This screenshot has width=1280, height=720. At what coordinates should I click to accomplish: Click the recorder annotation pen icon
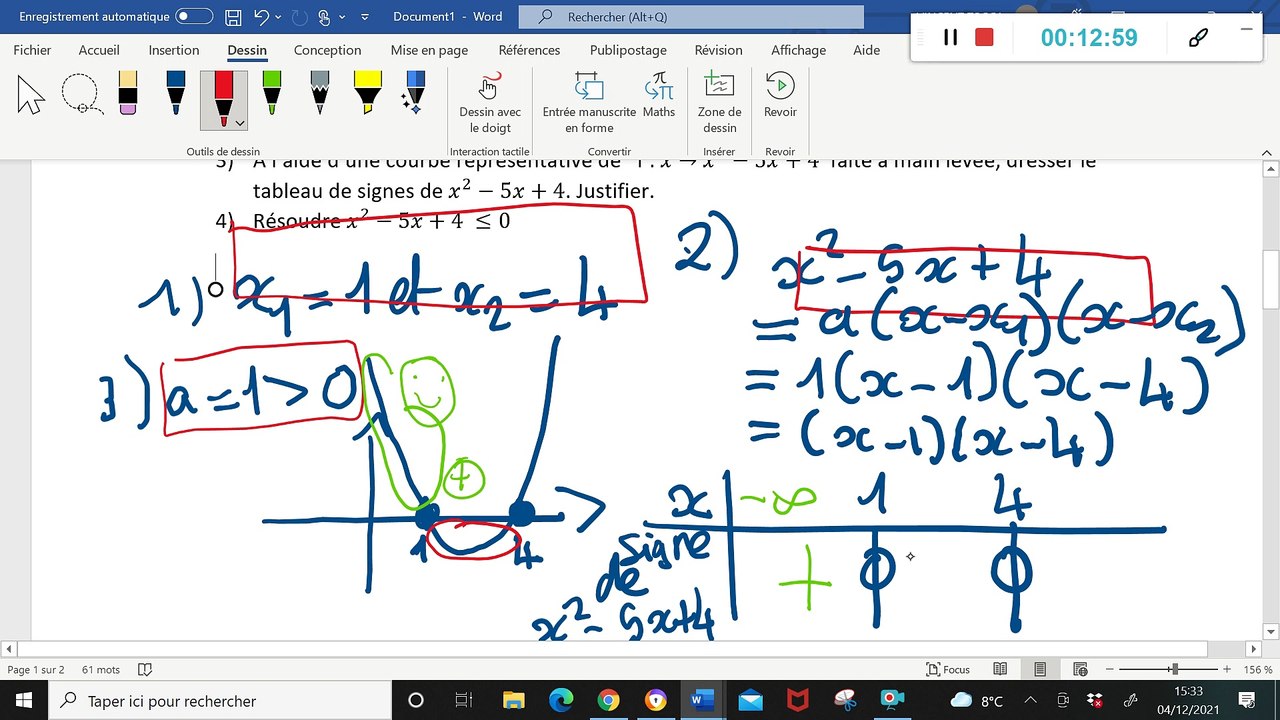1198,37
